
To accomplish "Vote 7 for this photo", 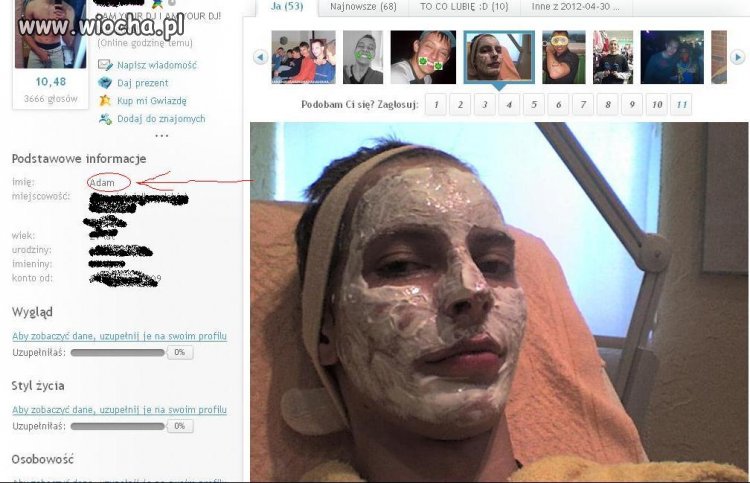I will (x=583, y=104).
